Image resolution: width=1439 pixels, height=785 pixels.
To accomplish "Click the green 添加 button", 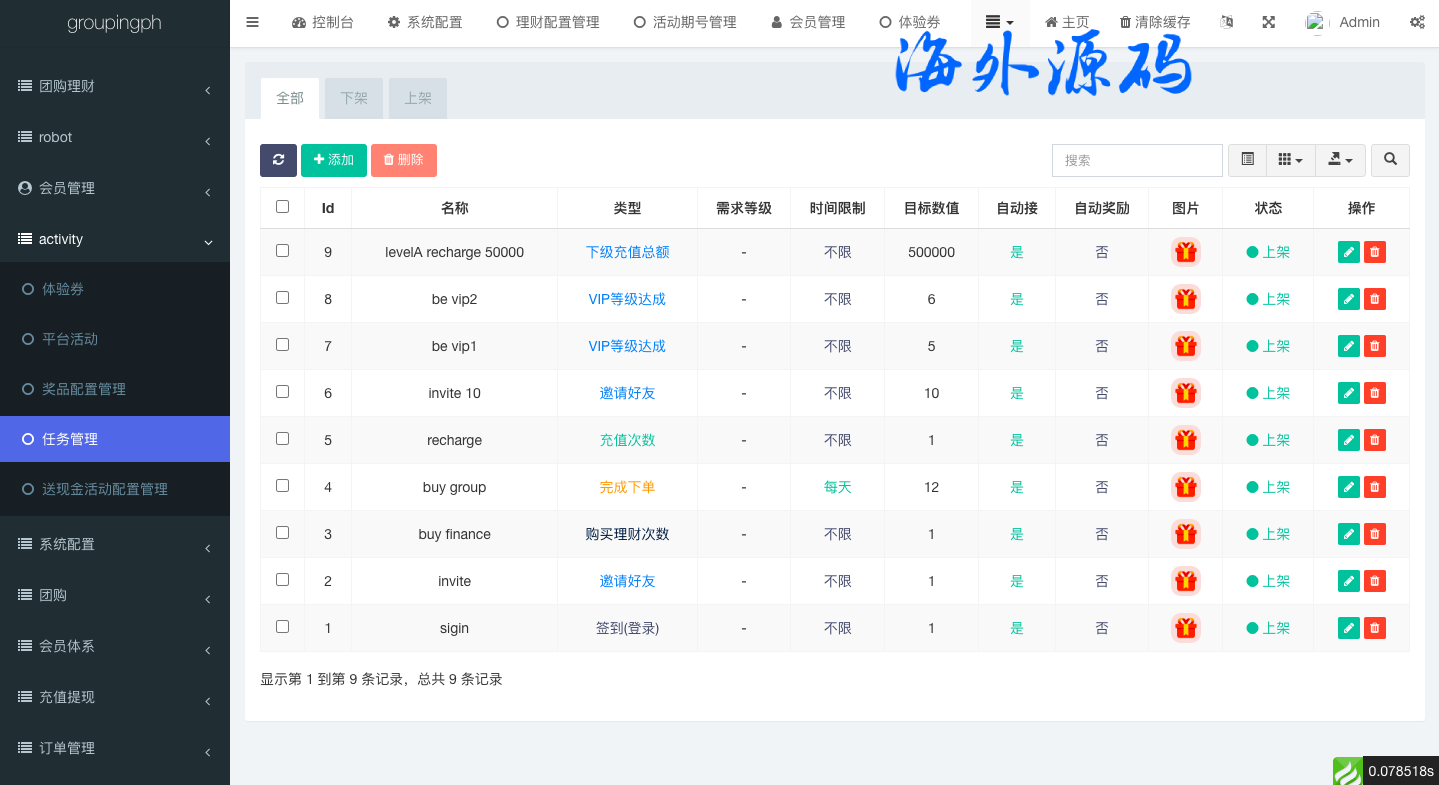I will pyautogui.click(x=334, y=160).
